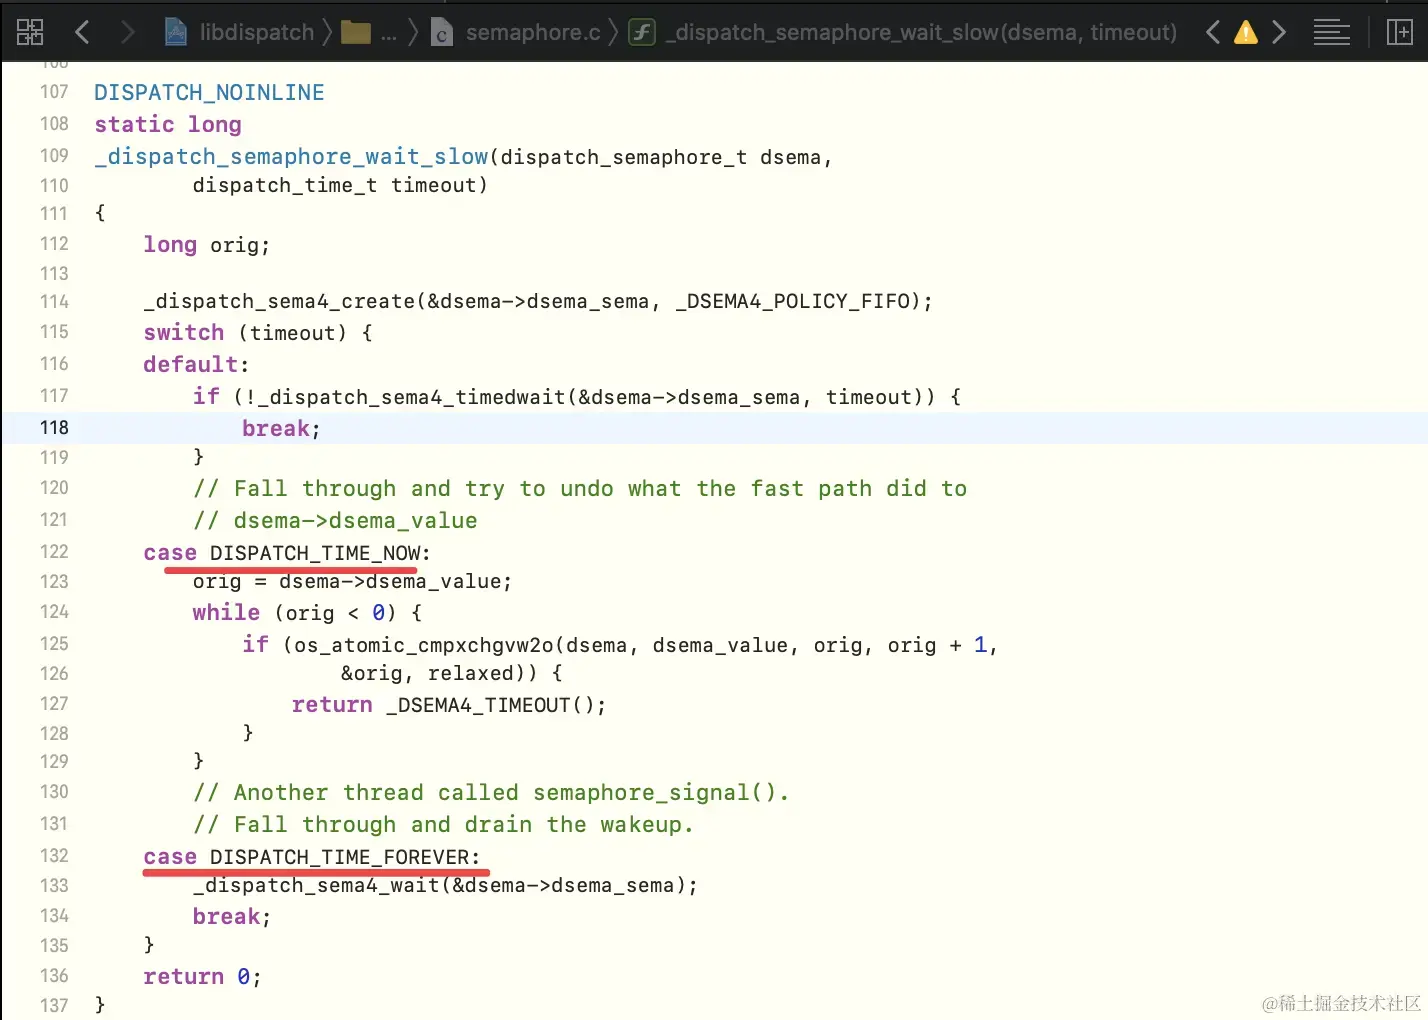Click the libdispatch project breadcrumb
The image size is (1428, 1020).
(240, 32)
